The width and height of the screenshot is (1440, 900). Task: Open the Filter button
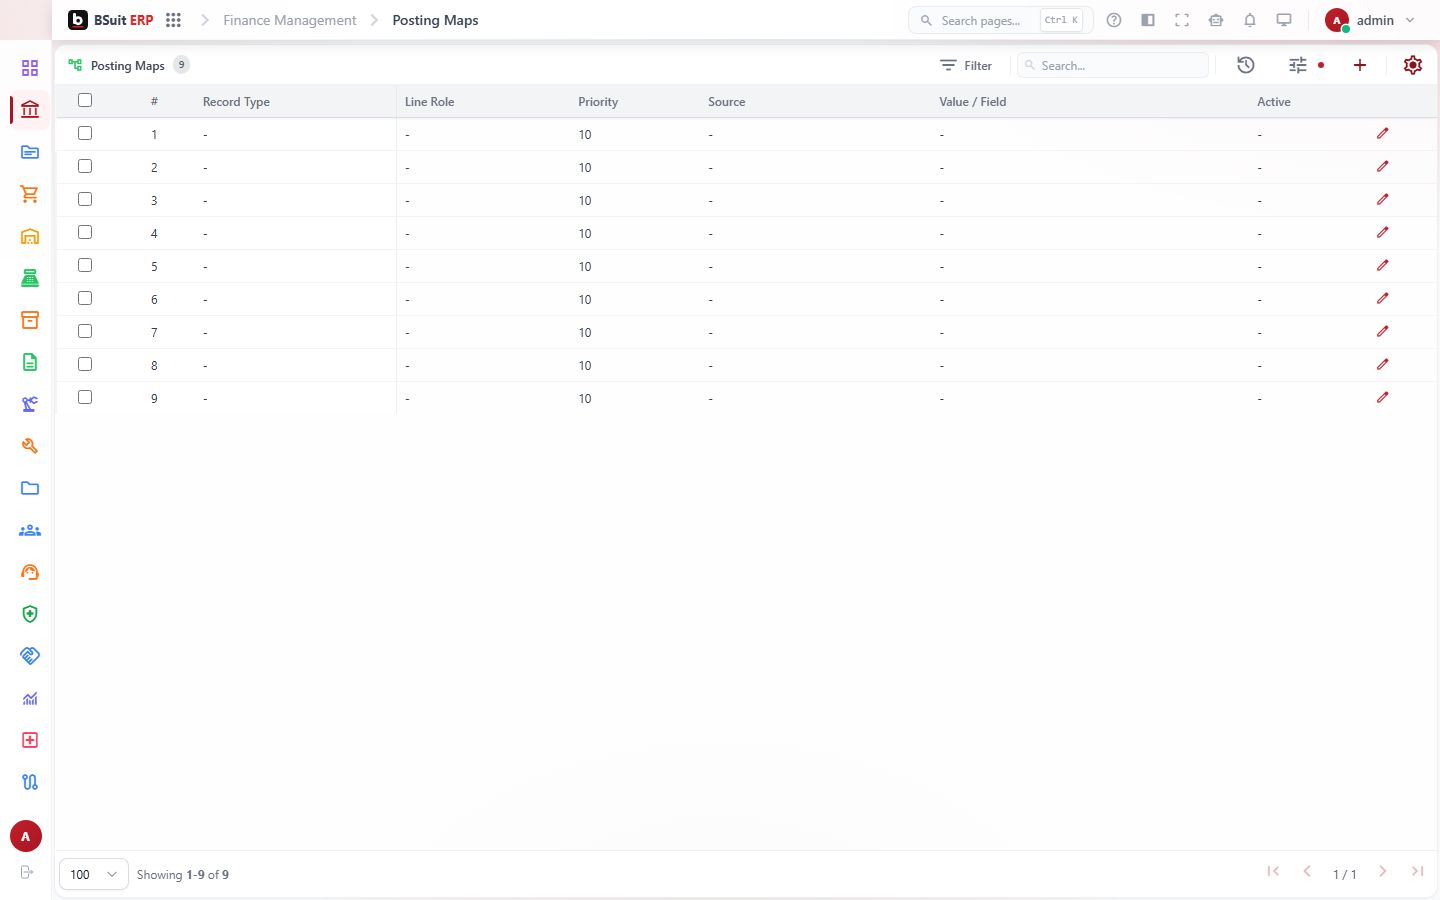(x=966, y=65)
